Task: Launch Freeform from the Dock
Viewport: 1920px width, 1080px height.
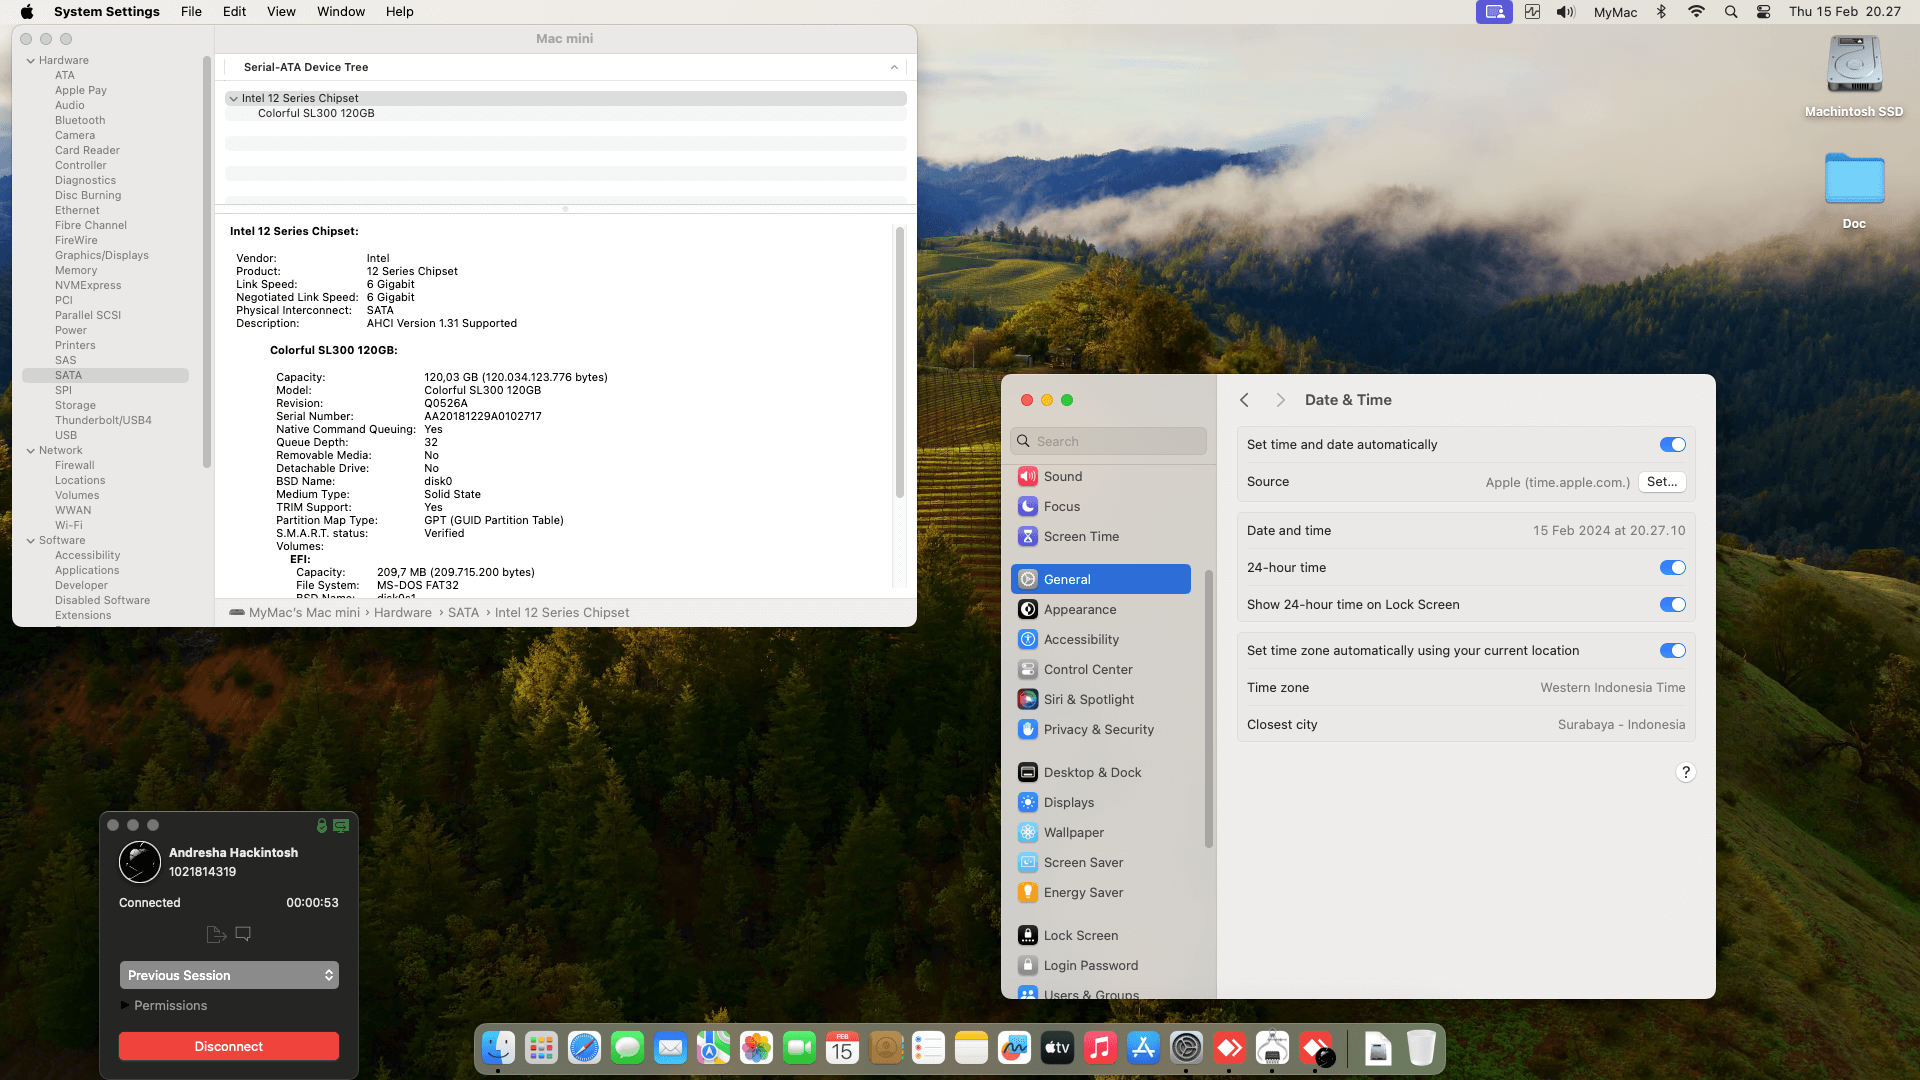Action: (1014, 1048)
